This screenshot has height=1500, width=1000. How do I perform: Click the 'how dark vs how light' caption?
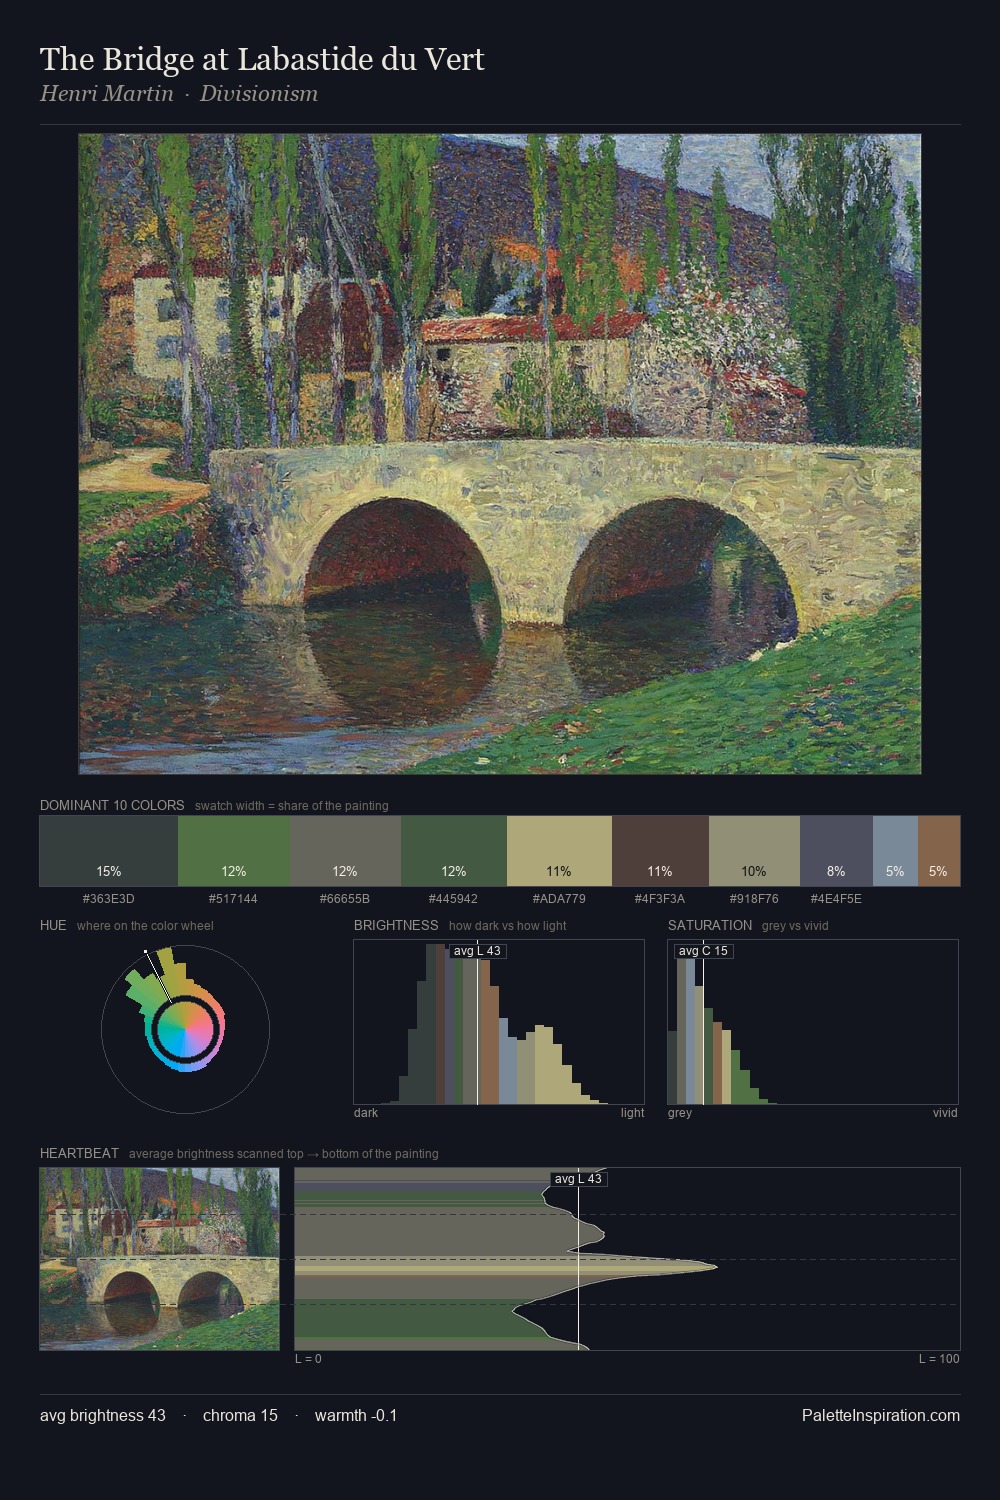pyautogui.click(x=507, y=926)
